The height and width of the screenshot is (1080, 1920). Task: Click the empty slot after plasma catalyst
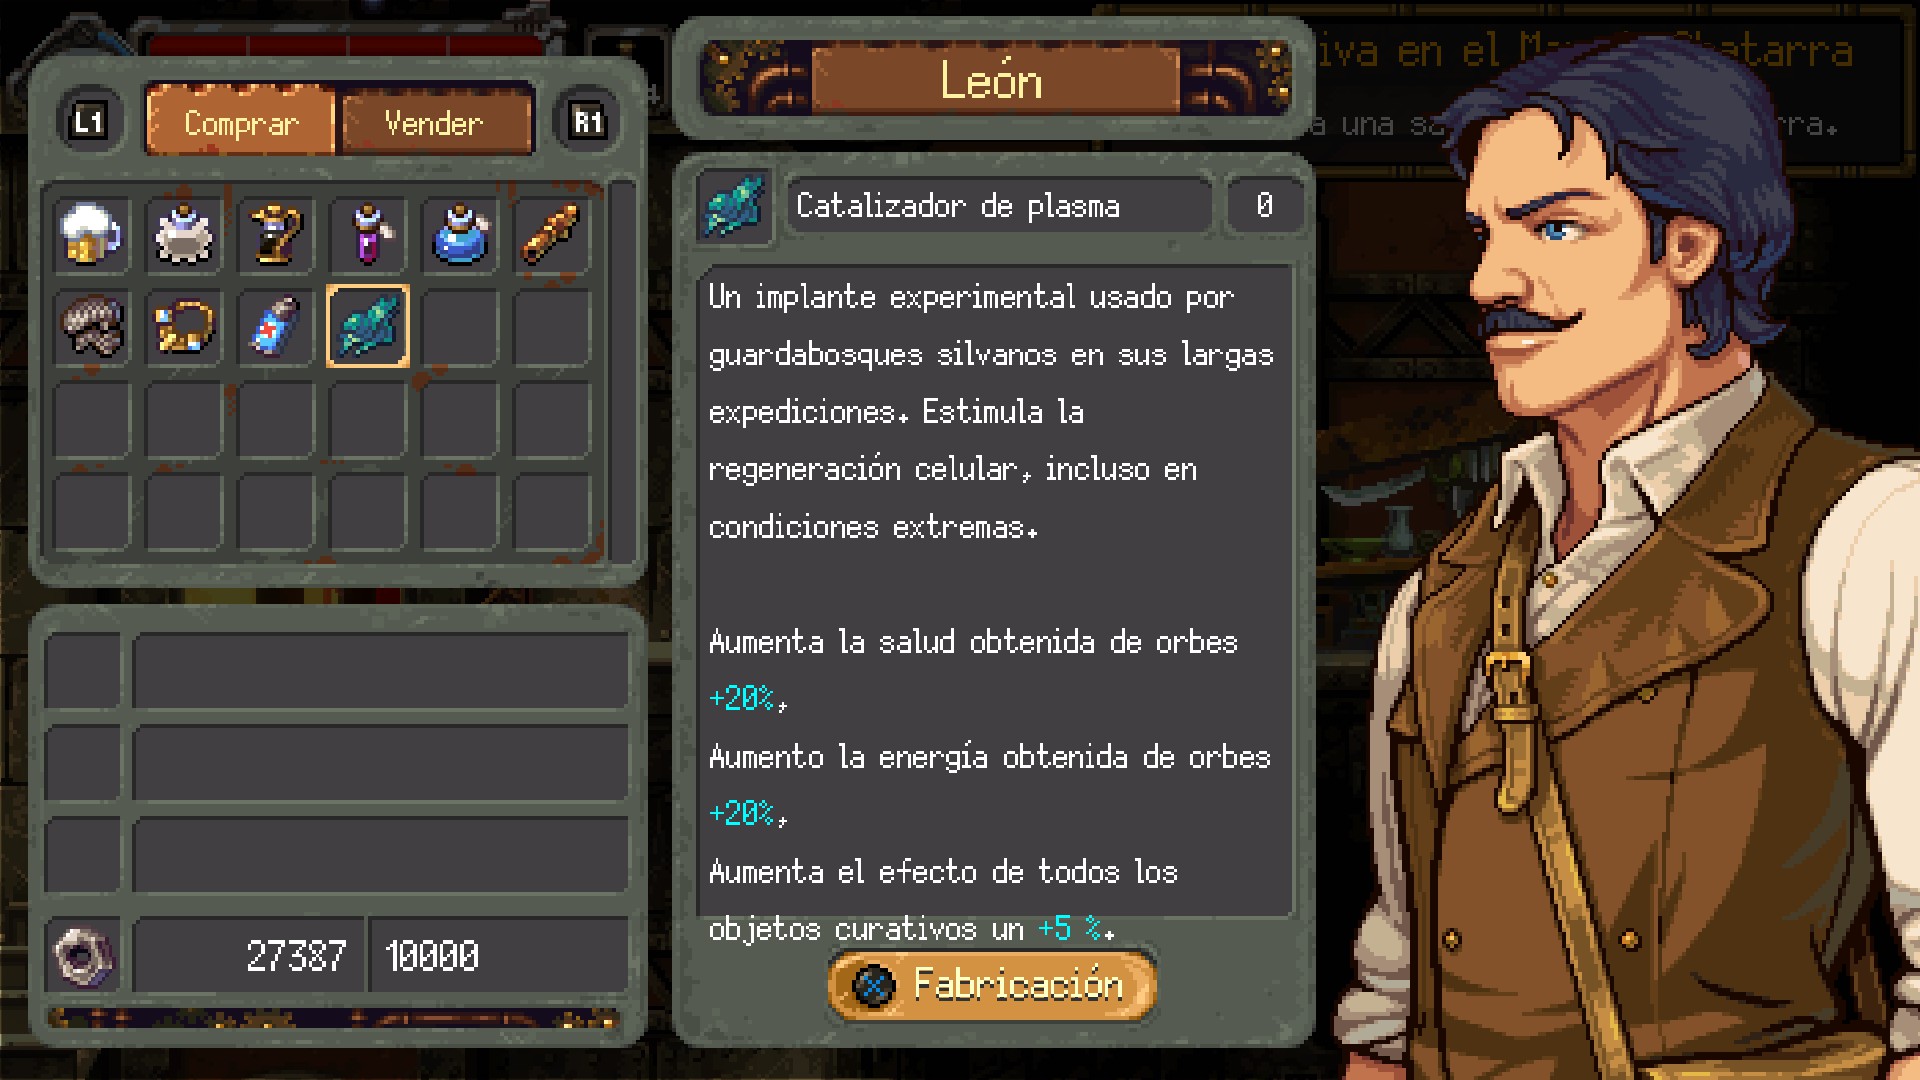(459, 327)
